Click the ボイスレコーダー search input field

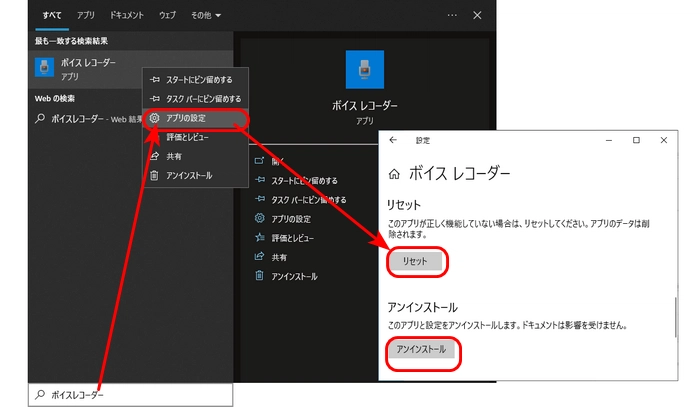click(x=130, y=395)
